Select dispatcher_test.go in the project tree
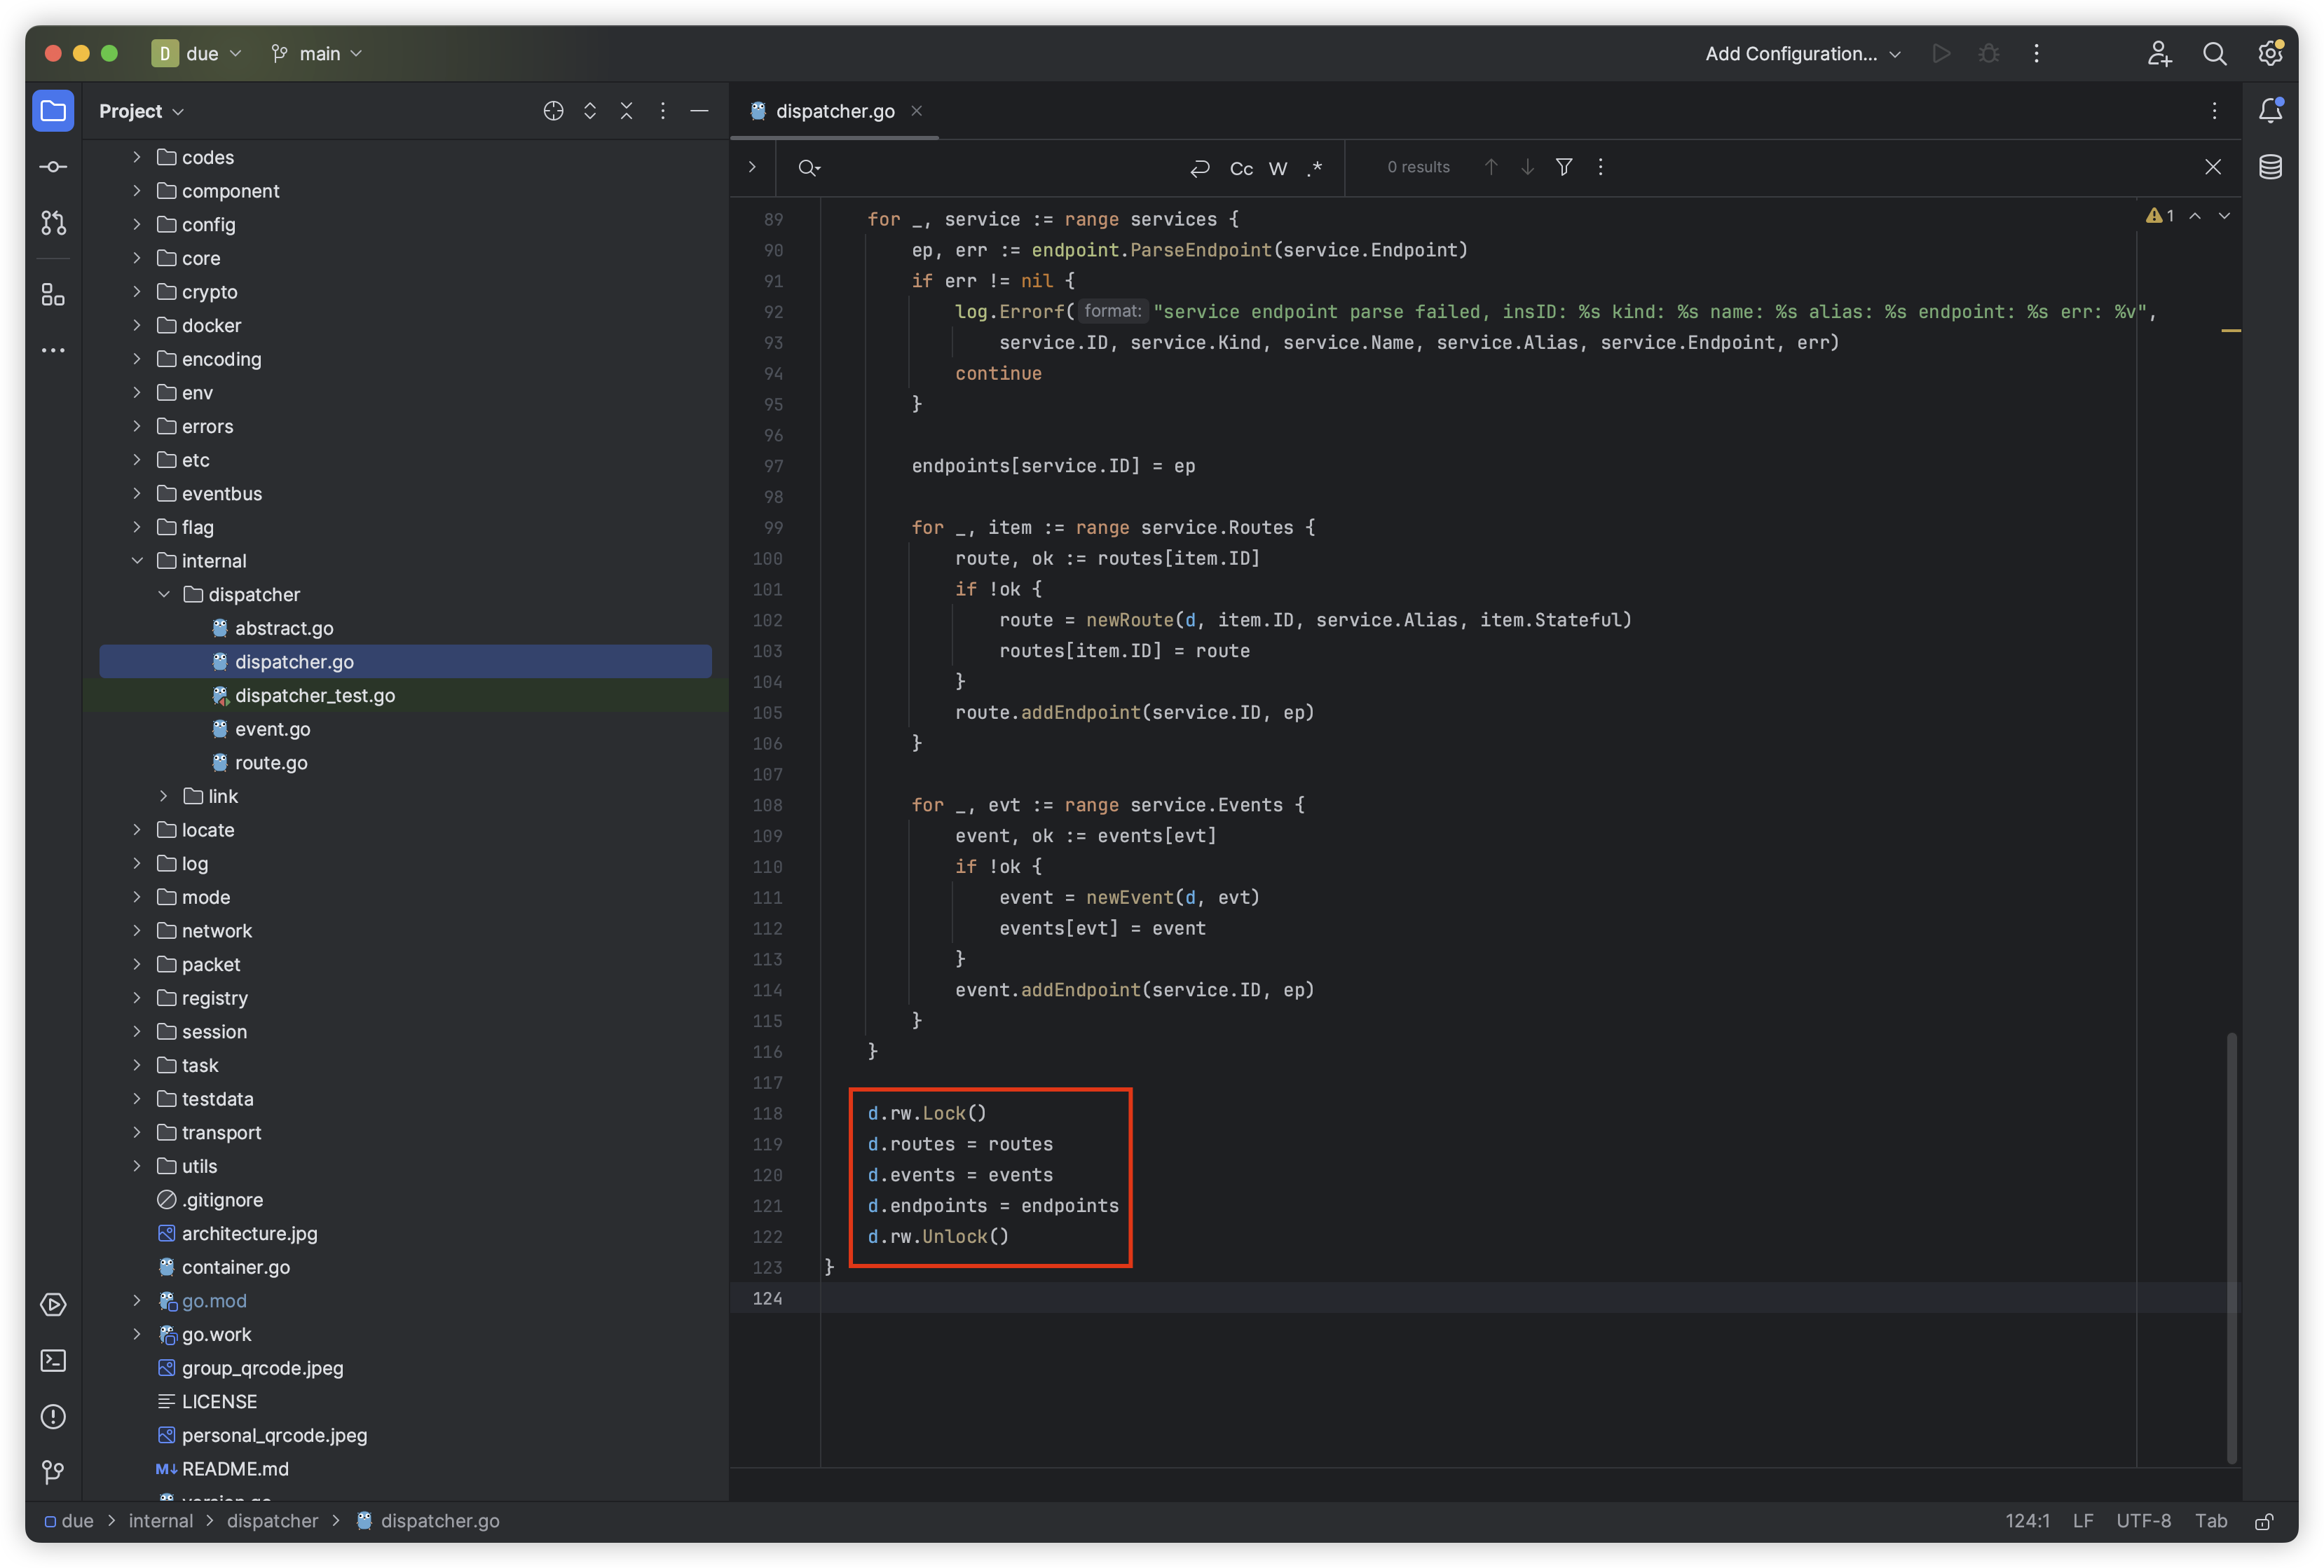2324x1568 pixels. coord(313,695)
